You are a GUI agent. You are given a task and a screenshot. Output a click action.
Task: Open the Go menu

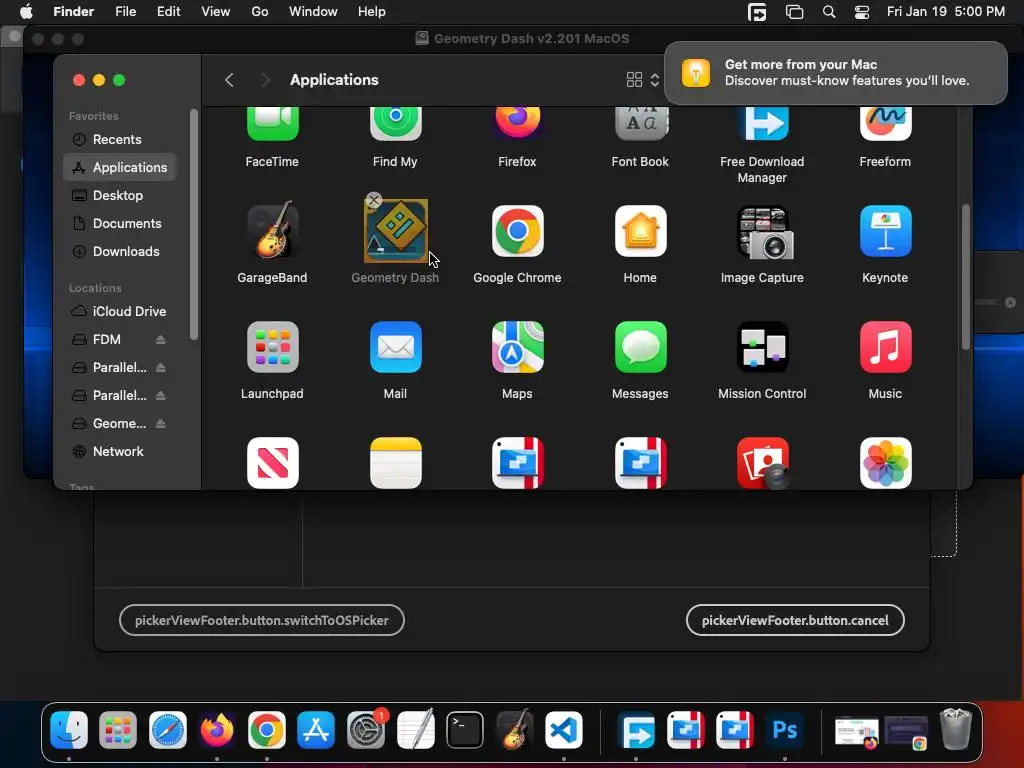coord(260,12)
